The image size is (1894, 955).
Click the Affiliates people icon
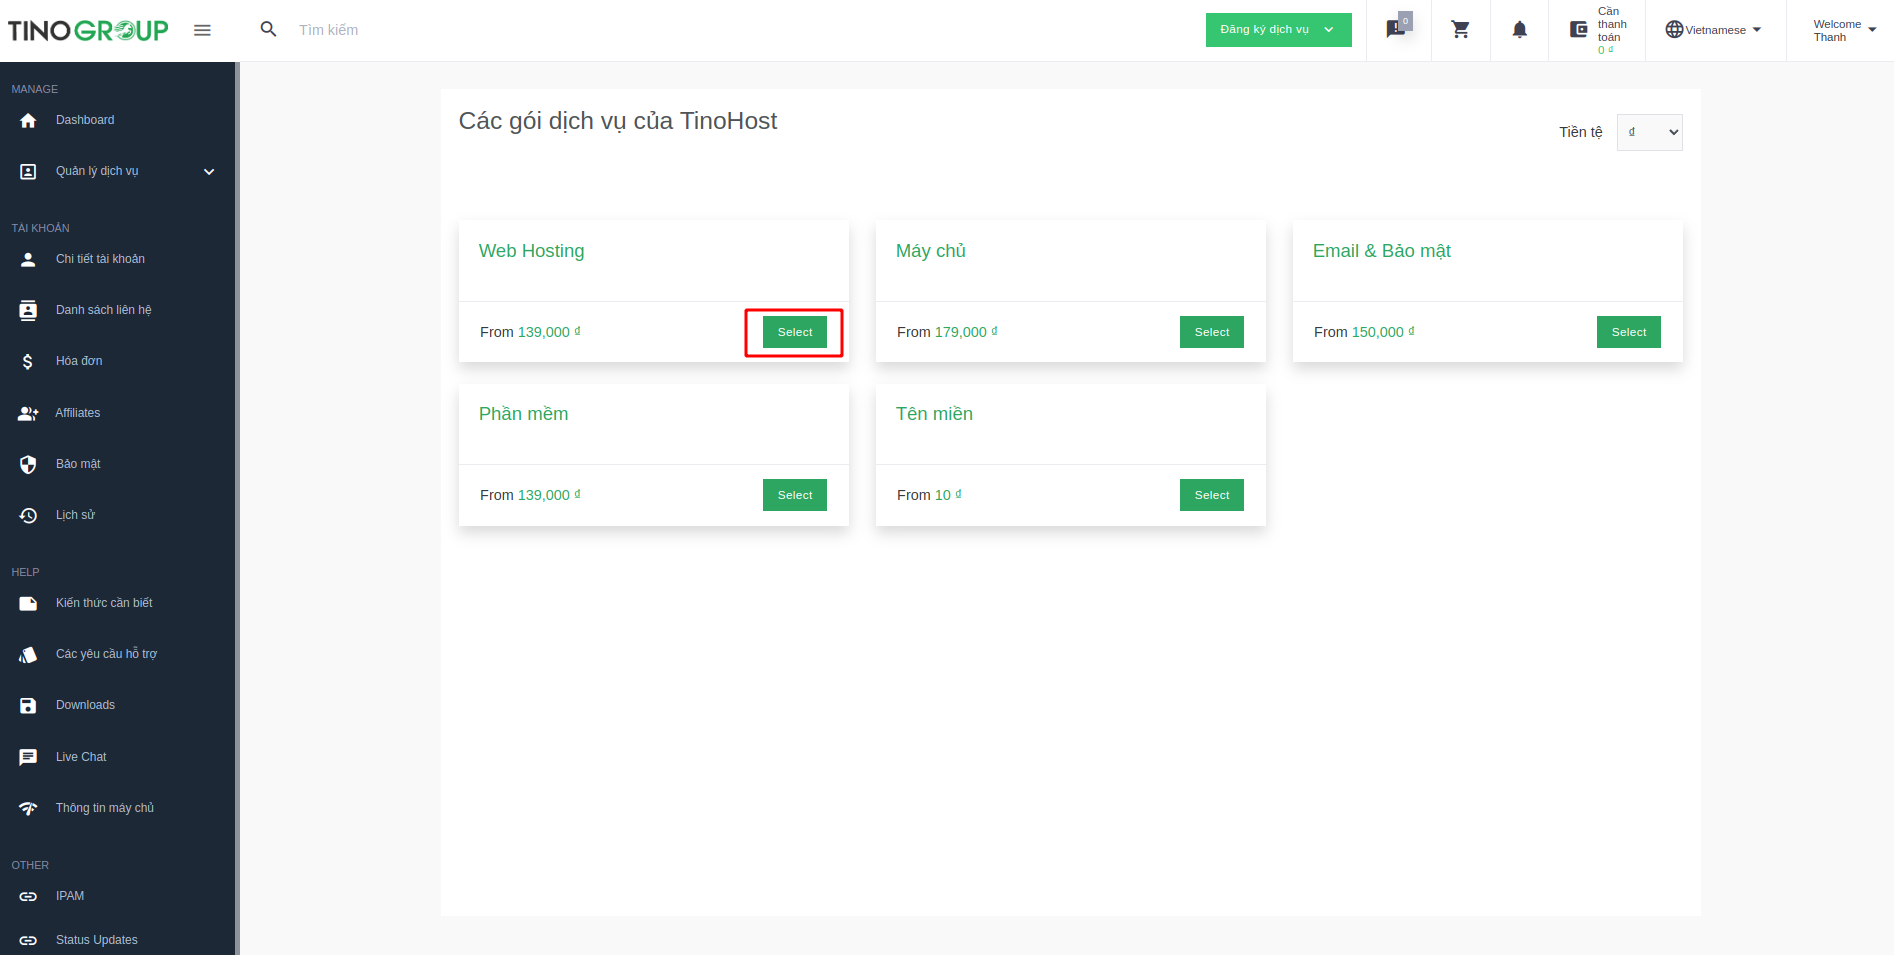tap(28, 413)
